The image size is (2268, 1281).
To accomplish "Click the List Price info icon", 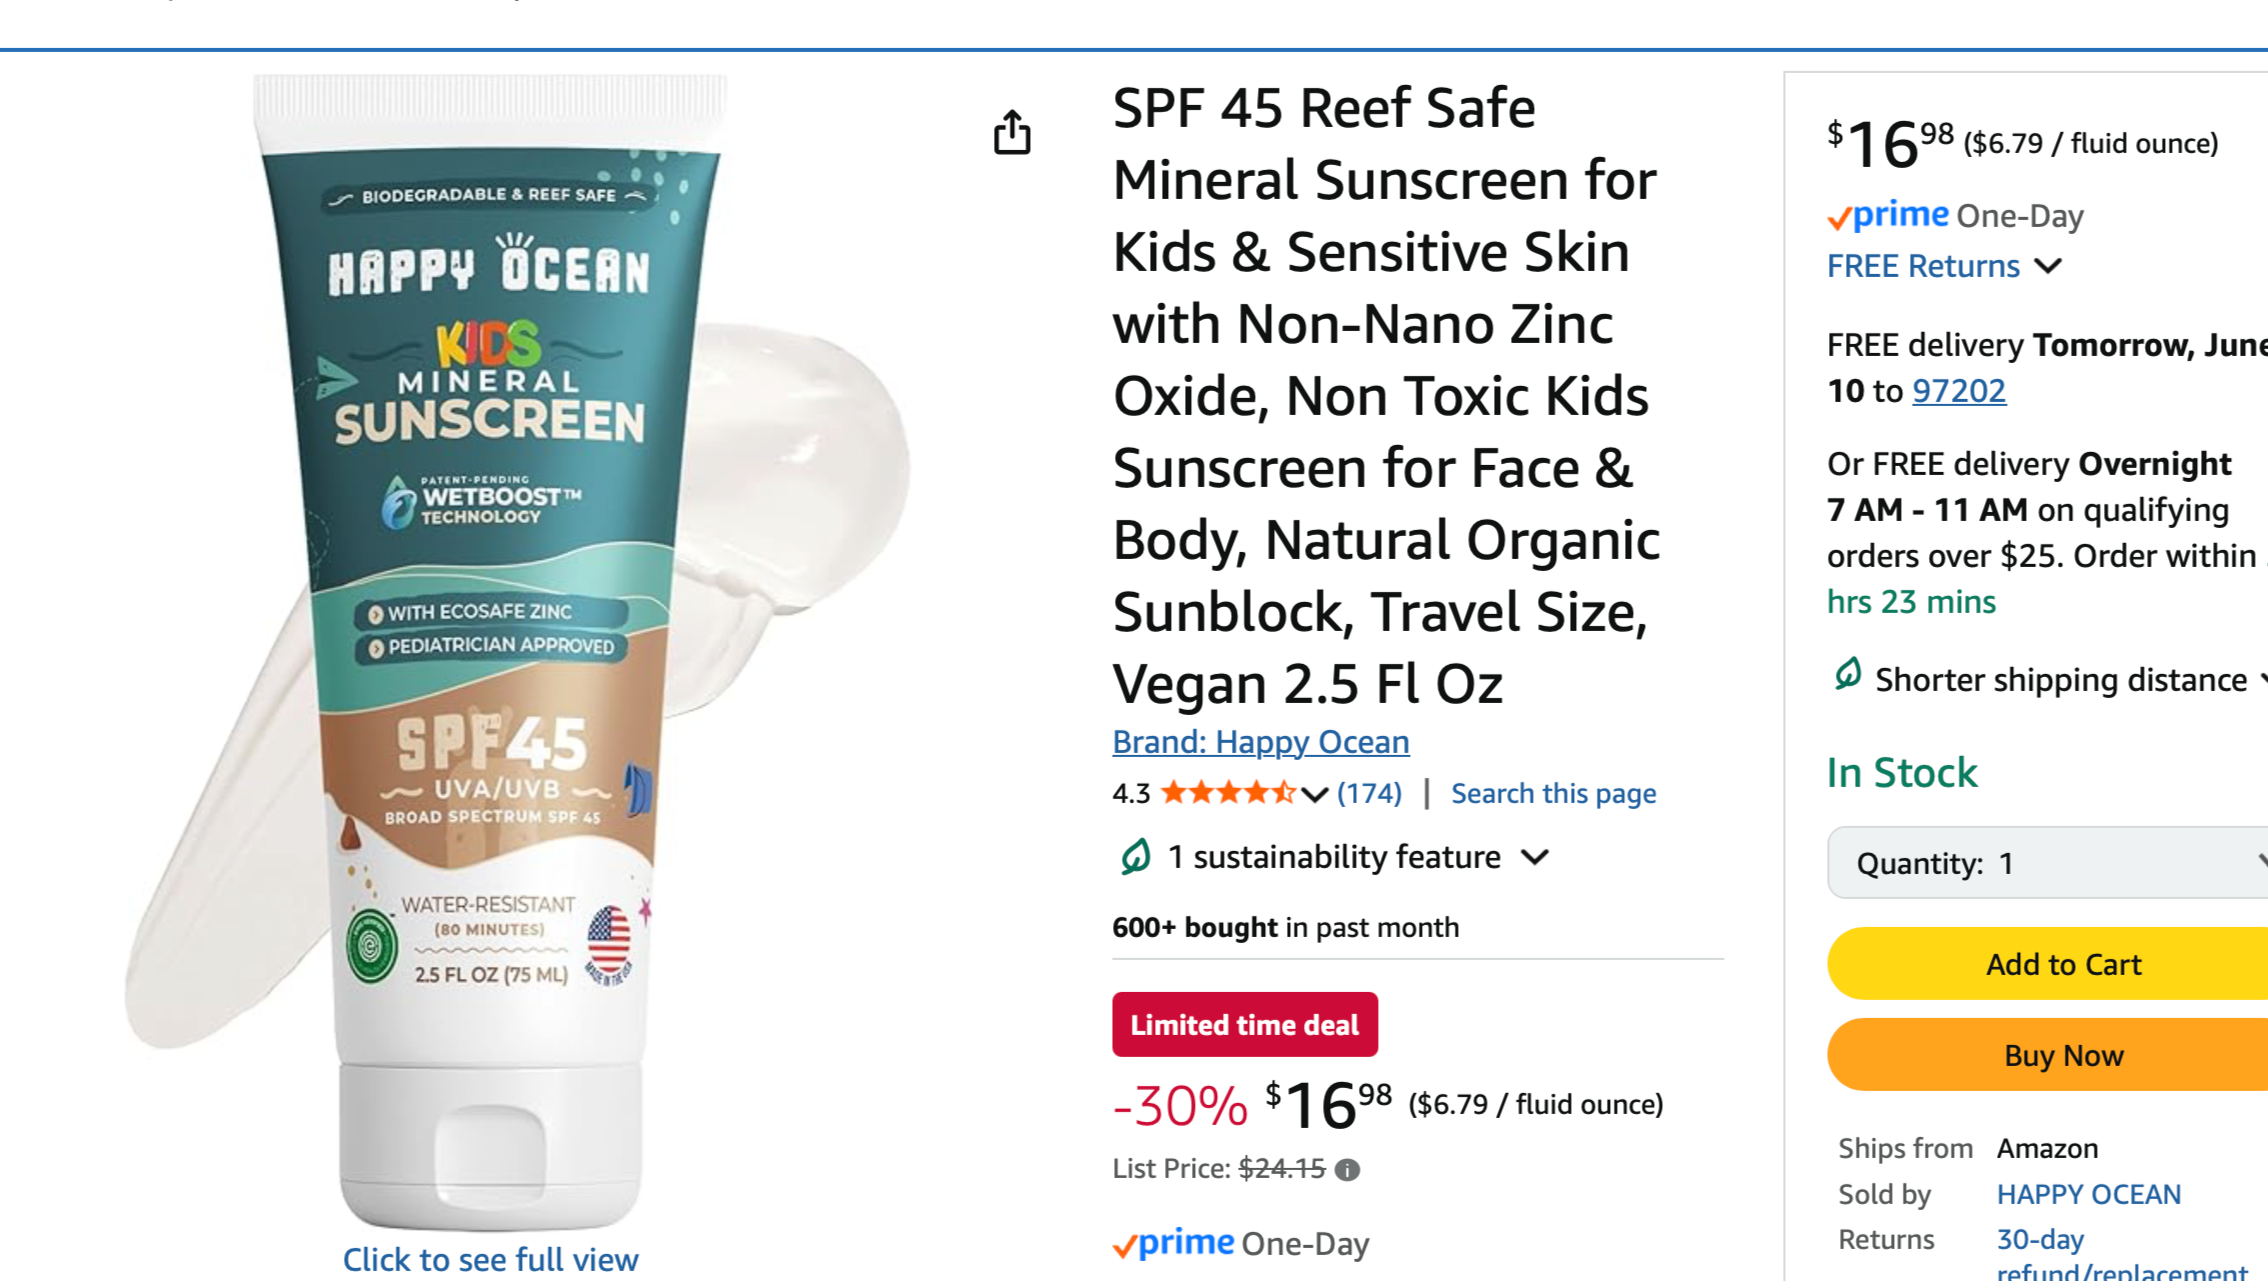I will click(1347, 1170).
